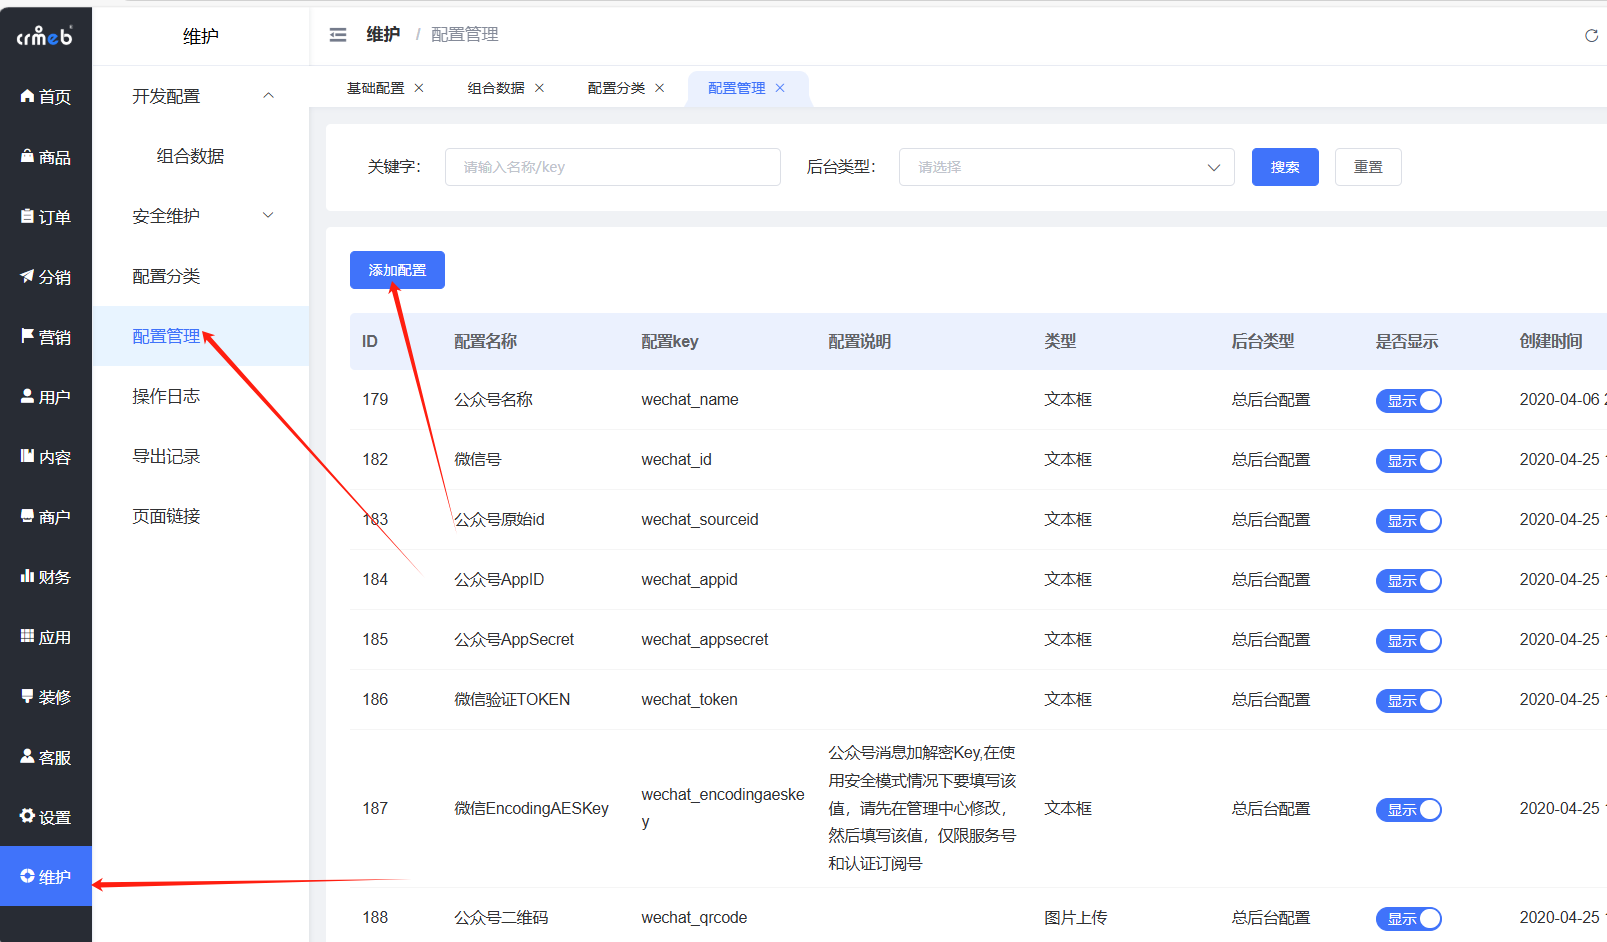The height and width of the screenshot is (942, 1607).
Task: Click the 添加配置 button
Action: tap(397, 270)
